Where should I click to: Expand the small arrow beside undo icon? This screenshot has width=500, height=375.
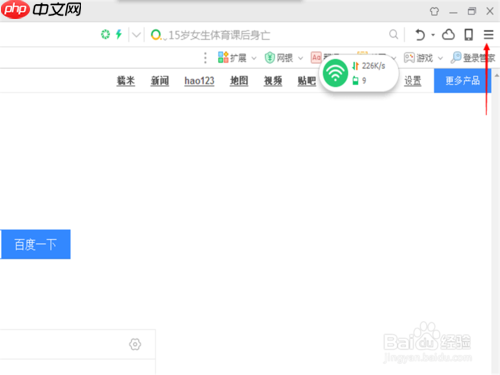pos(433,35)
